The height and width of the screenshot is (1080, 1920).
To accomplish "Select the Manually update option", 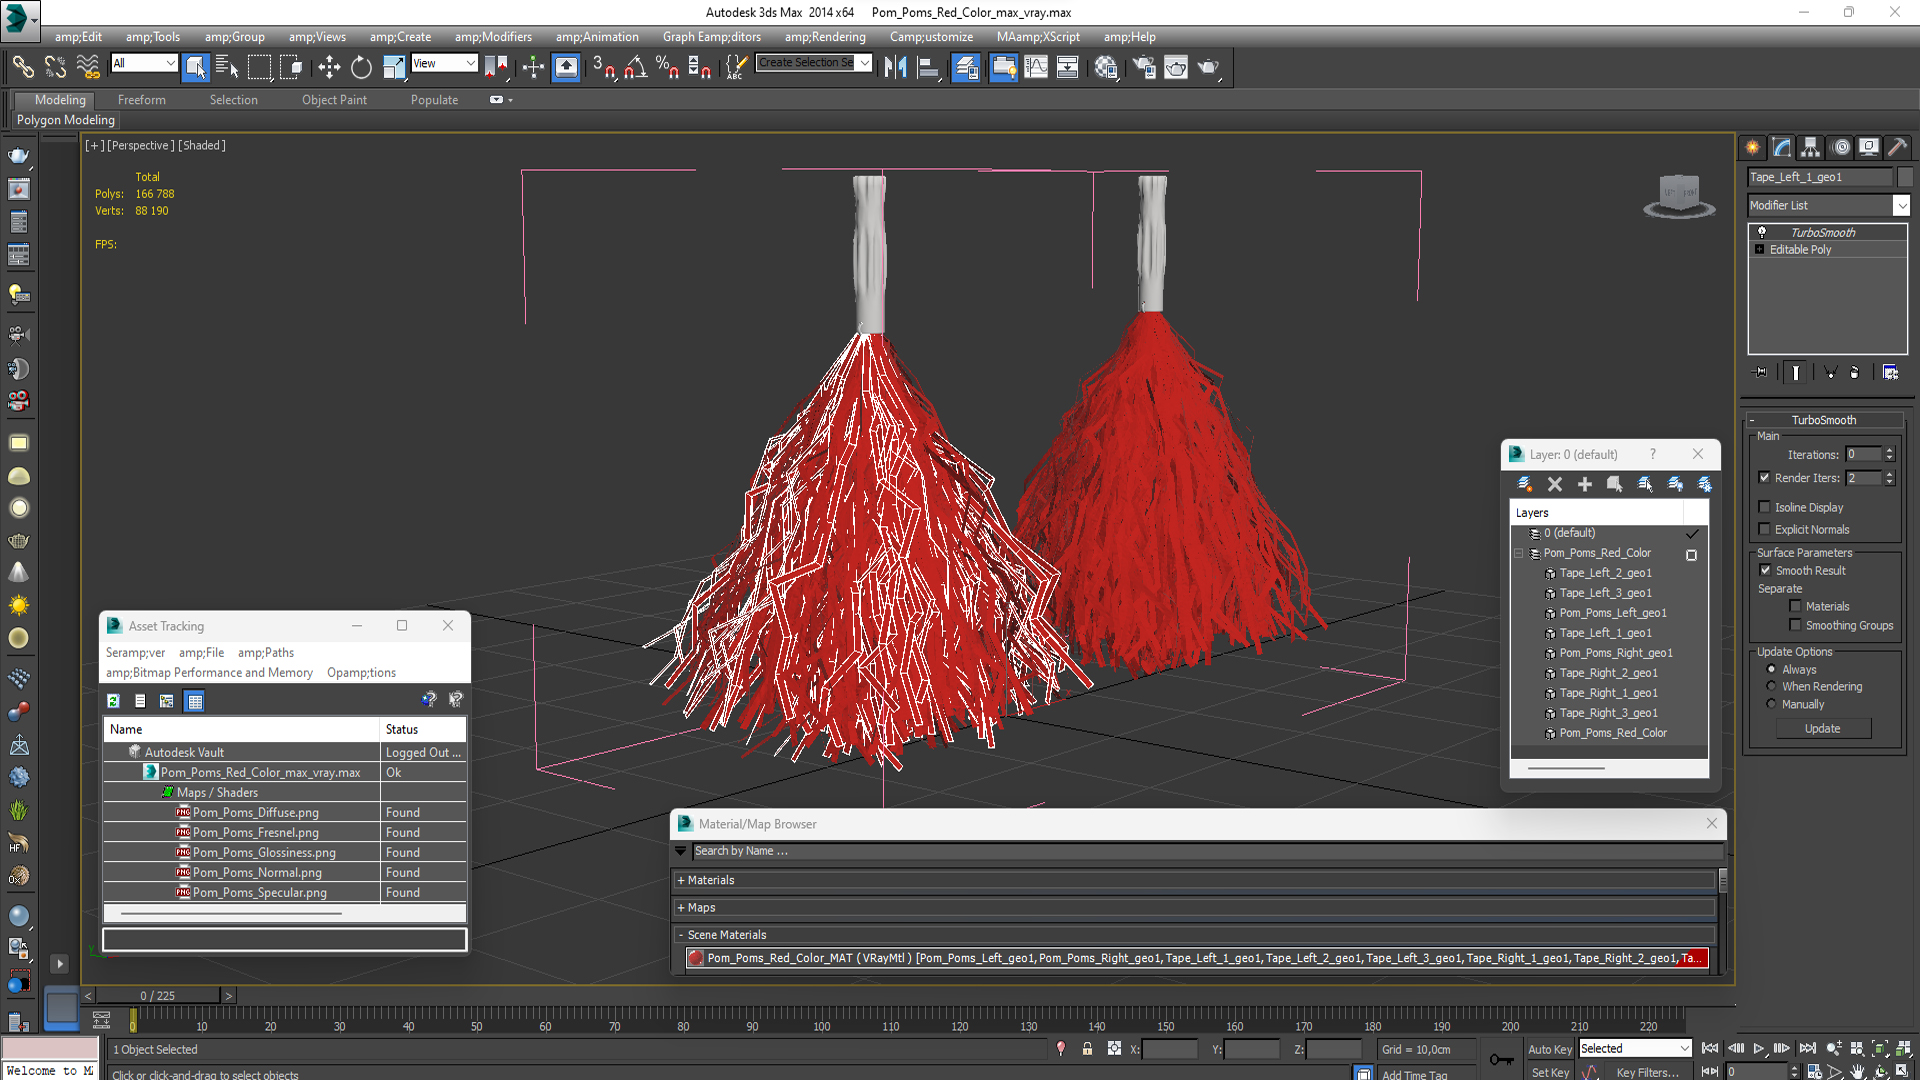I will pyautogui.click(x=1771, y=704).
